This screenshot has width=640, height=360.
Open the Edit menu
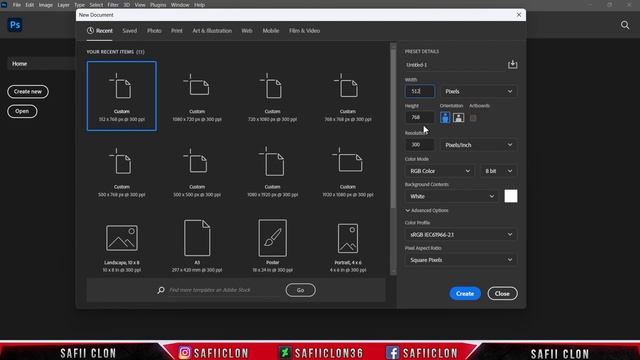click(30, 5)
